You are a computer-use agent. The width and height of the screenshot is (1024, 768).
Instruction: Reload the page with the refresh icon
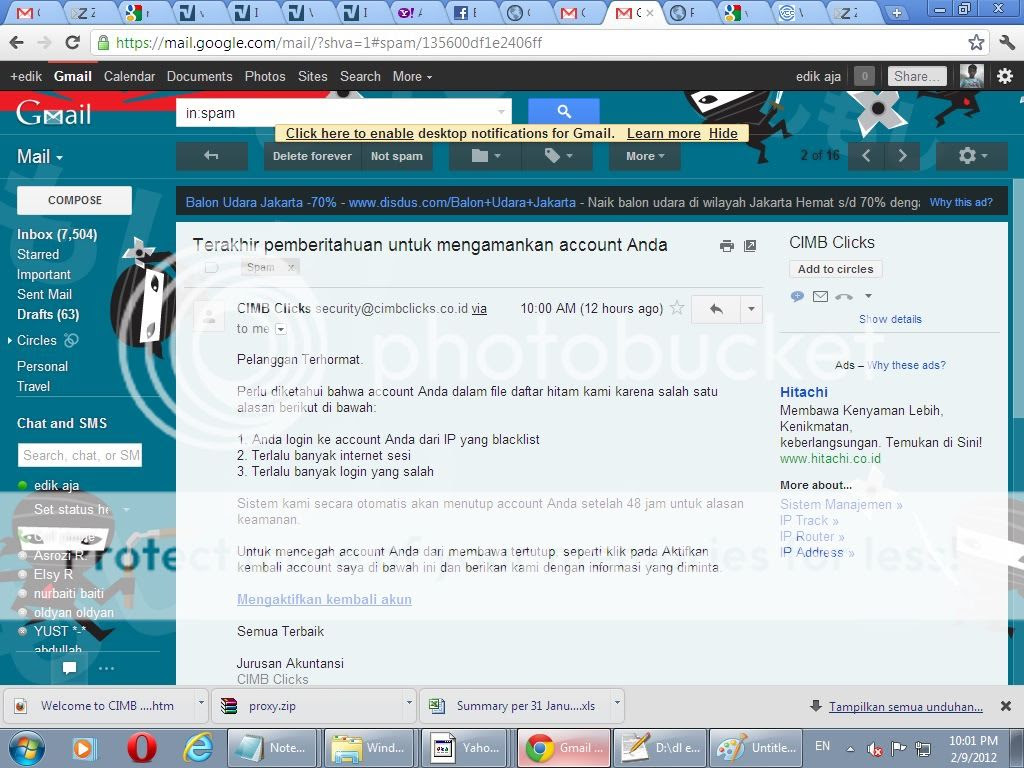(72, 43)
